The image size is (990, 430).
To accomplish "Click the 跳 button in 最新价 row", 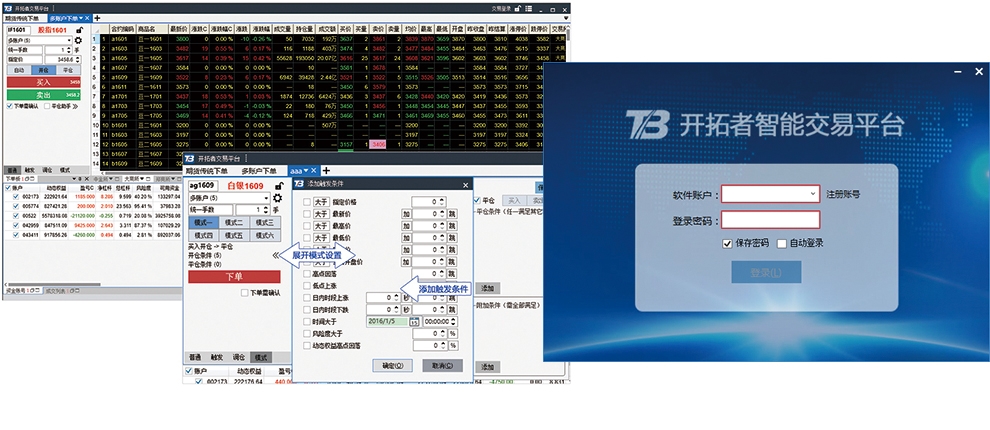I will 452,214.
